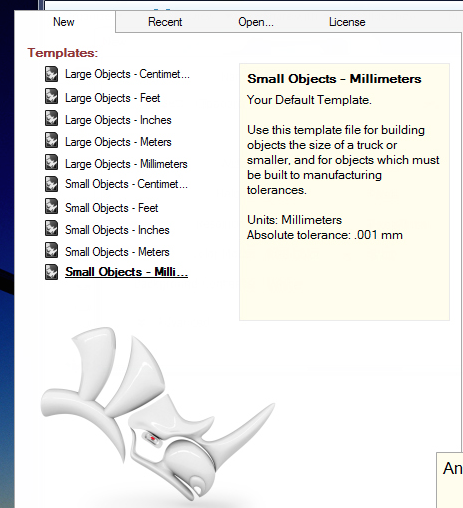Switch to the New tab
Image resolution: width=463 pixels, height=508 pixels.
pyautogui.click(x=64, y=22)
